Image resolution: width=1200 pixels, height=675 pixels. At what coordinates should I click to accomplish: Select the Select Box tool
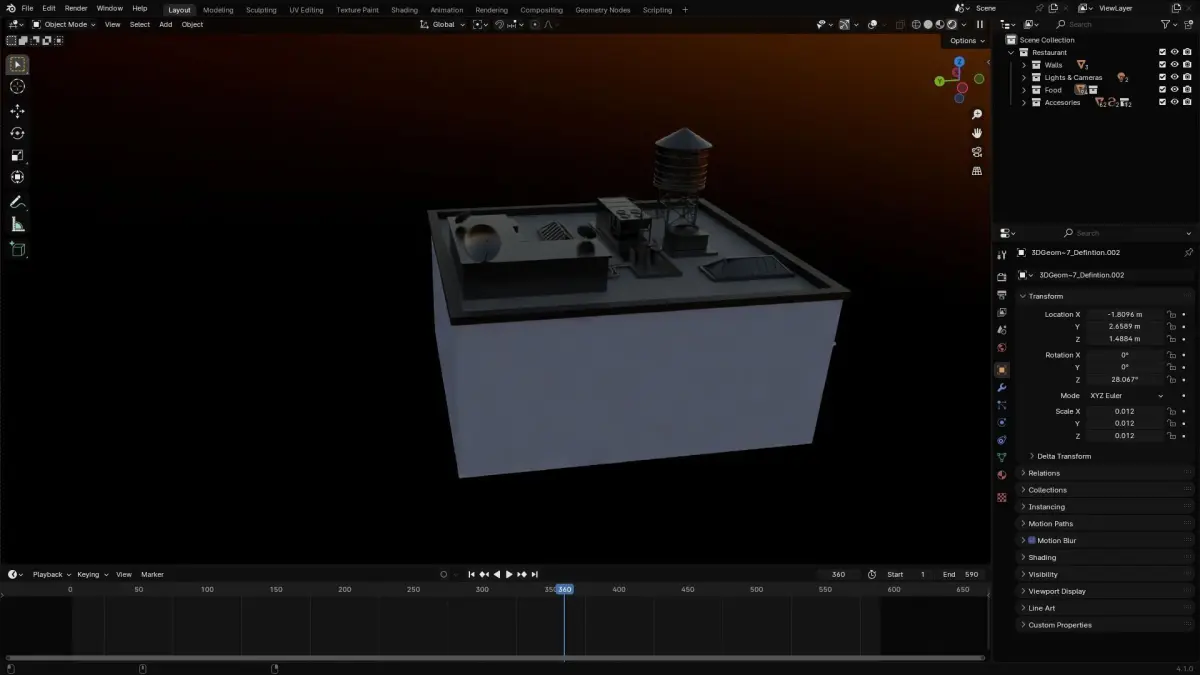pos(17,65)
